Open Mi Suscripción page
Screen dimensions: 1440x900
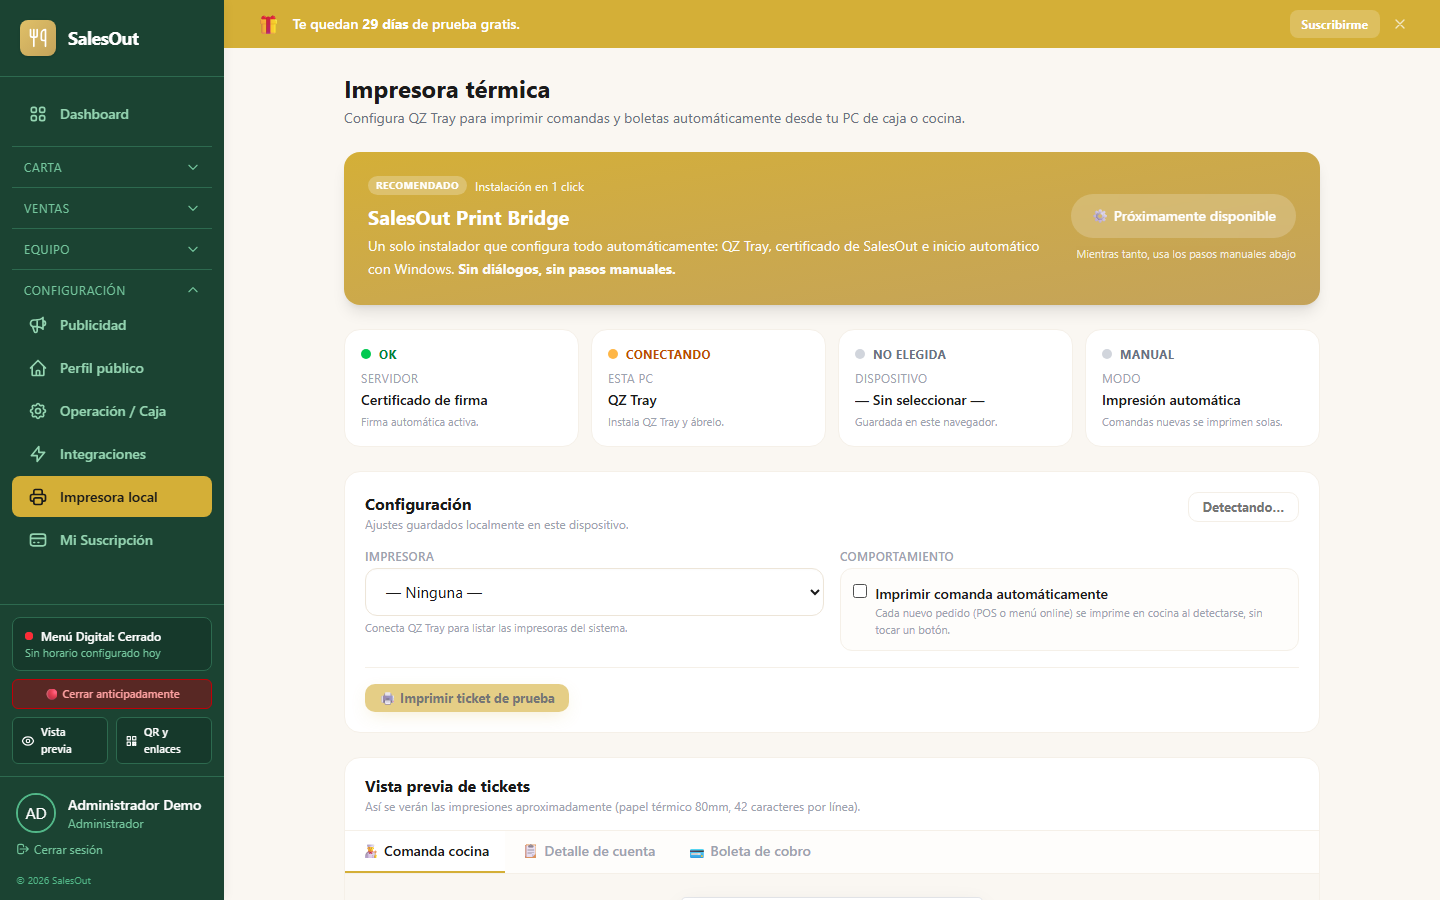pos(112,540)
